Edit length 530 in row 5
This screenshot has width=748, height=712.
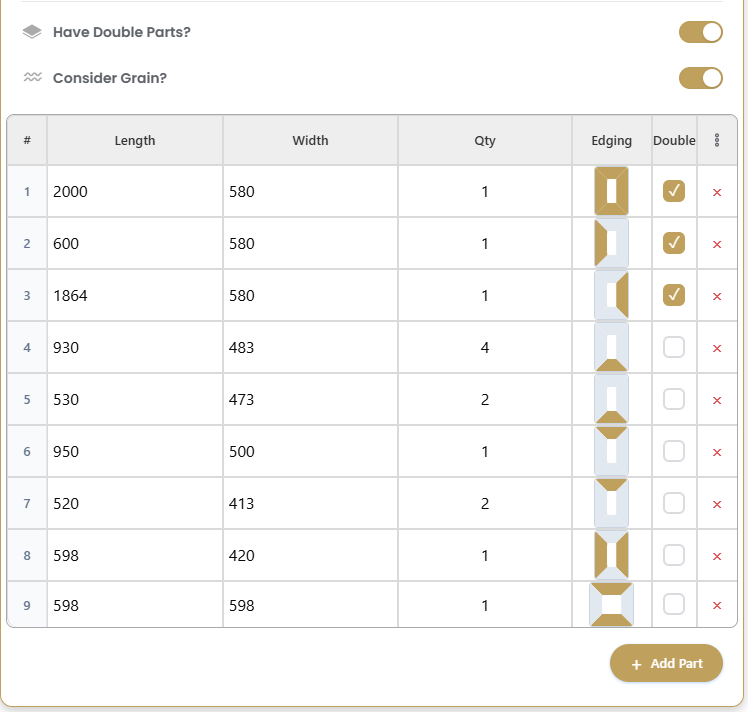[135, 399]
